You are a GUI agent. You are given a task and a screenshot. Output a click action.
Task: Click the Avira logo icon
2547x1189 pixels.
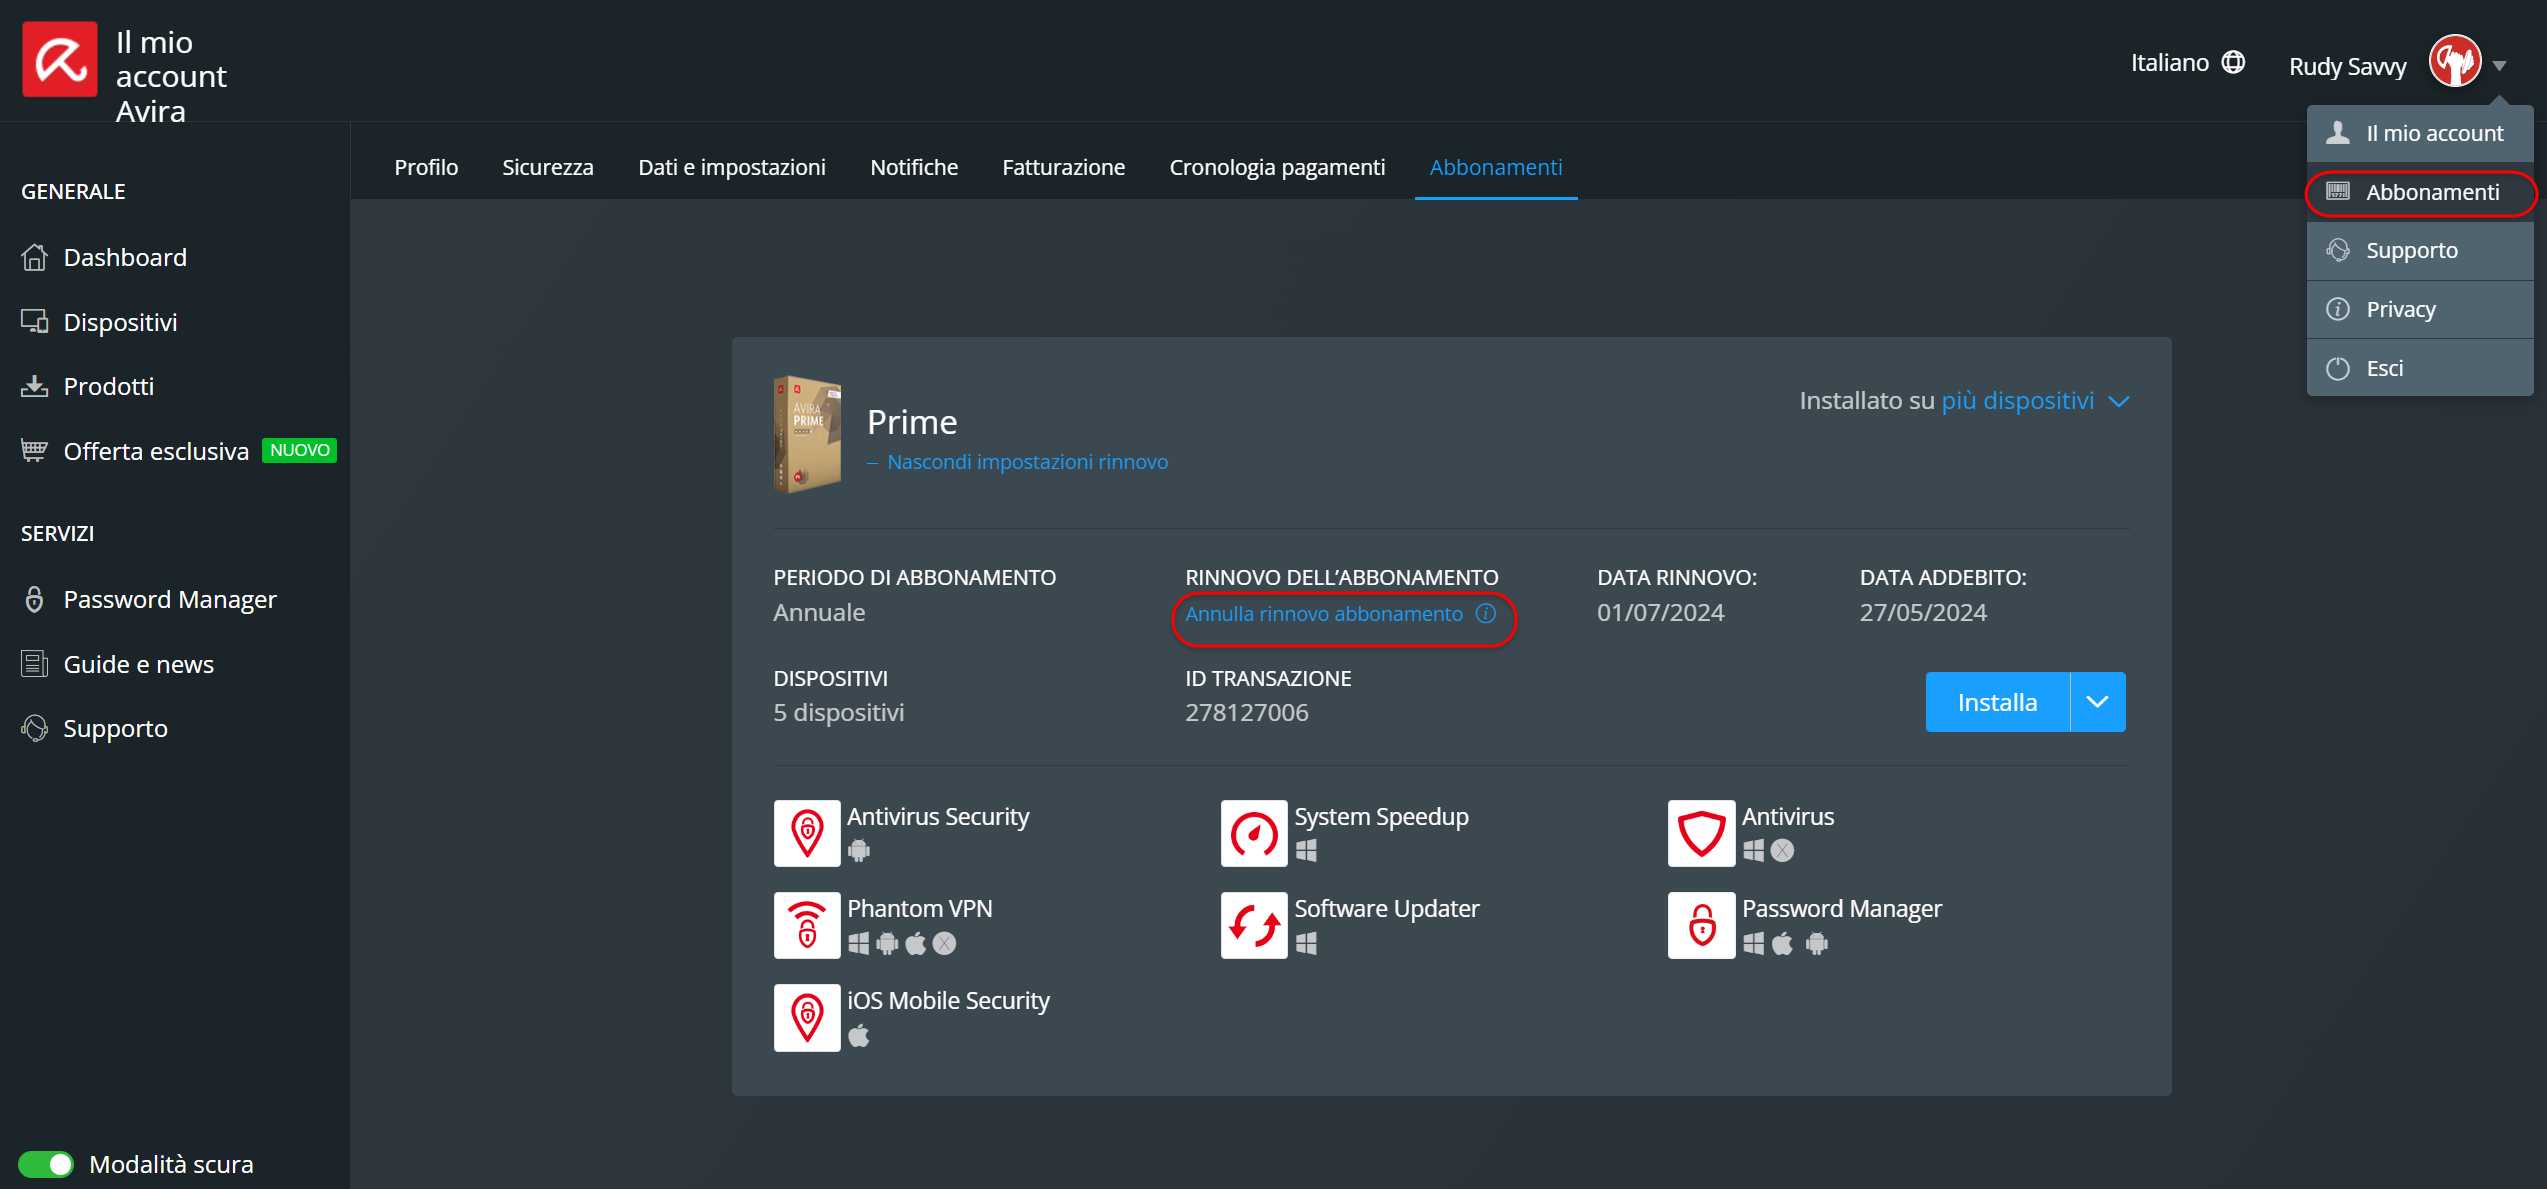[60, 60]
